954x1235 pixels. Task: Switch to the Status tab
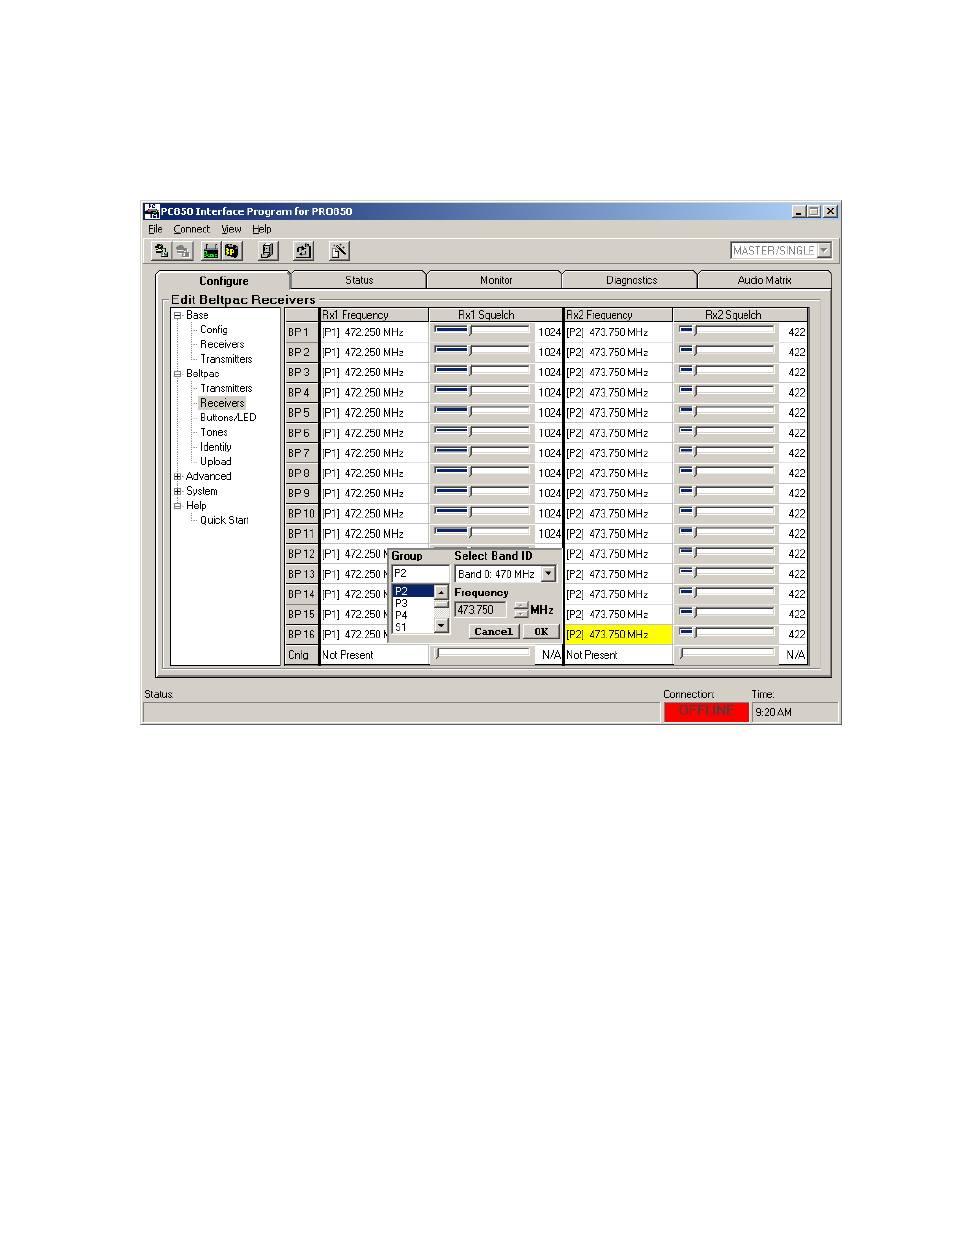tap(359, 280)
